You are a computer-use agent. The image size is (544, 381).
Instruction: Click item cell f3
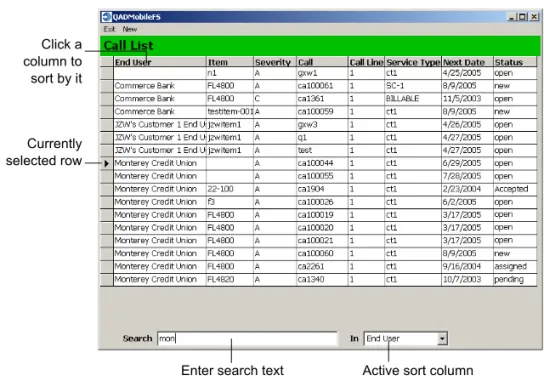230,202
